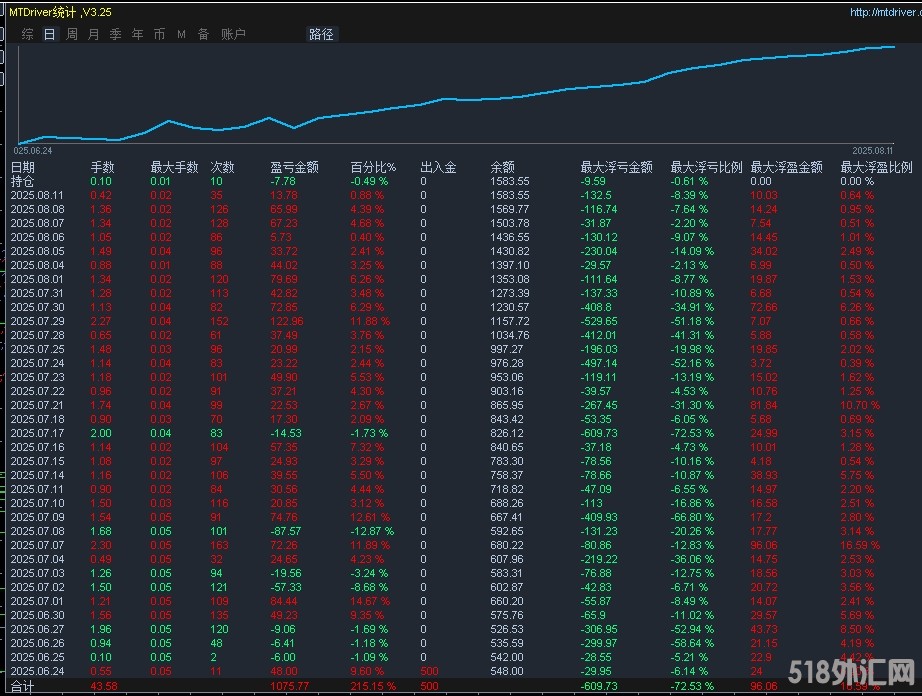Select the 日 daily statistics tab
This screenshot has height=696, width=922.
click(49, 34)
